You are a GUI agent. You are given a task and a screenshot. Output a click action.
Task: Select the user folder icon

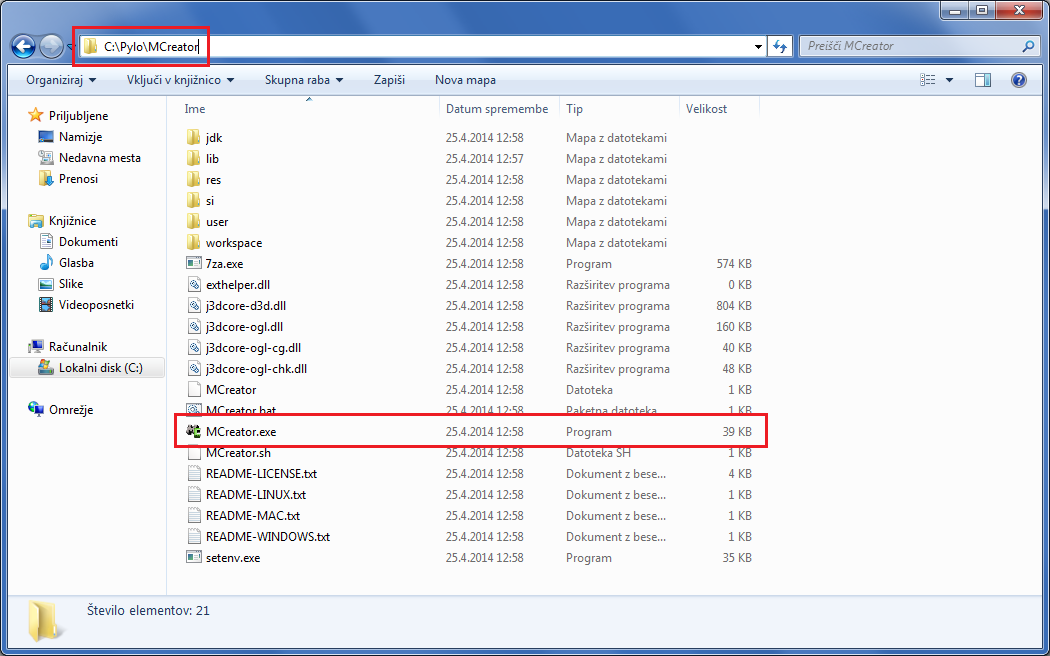coord(194,222)
